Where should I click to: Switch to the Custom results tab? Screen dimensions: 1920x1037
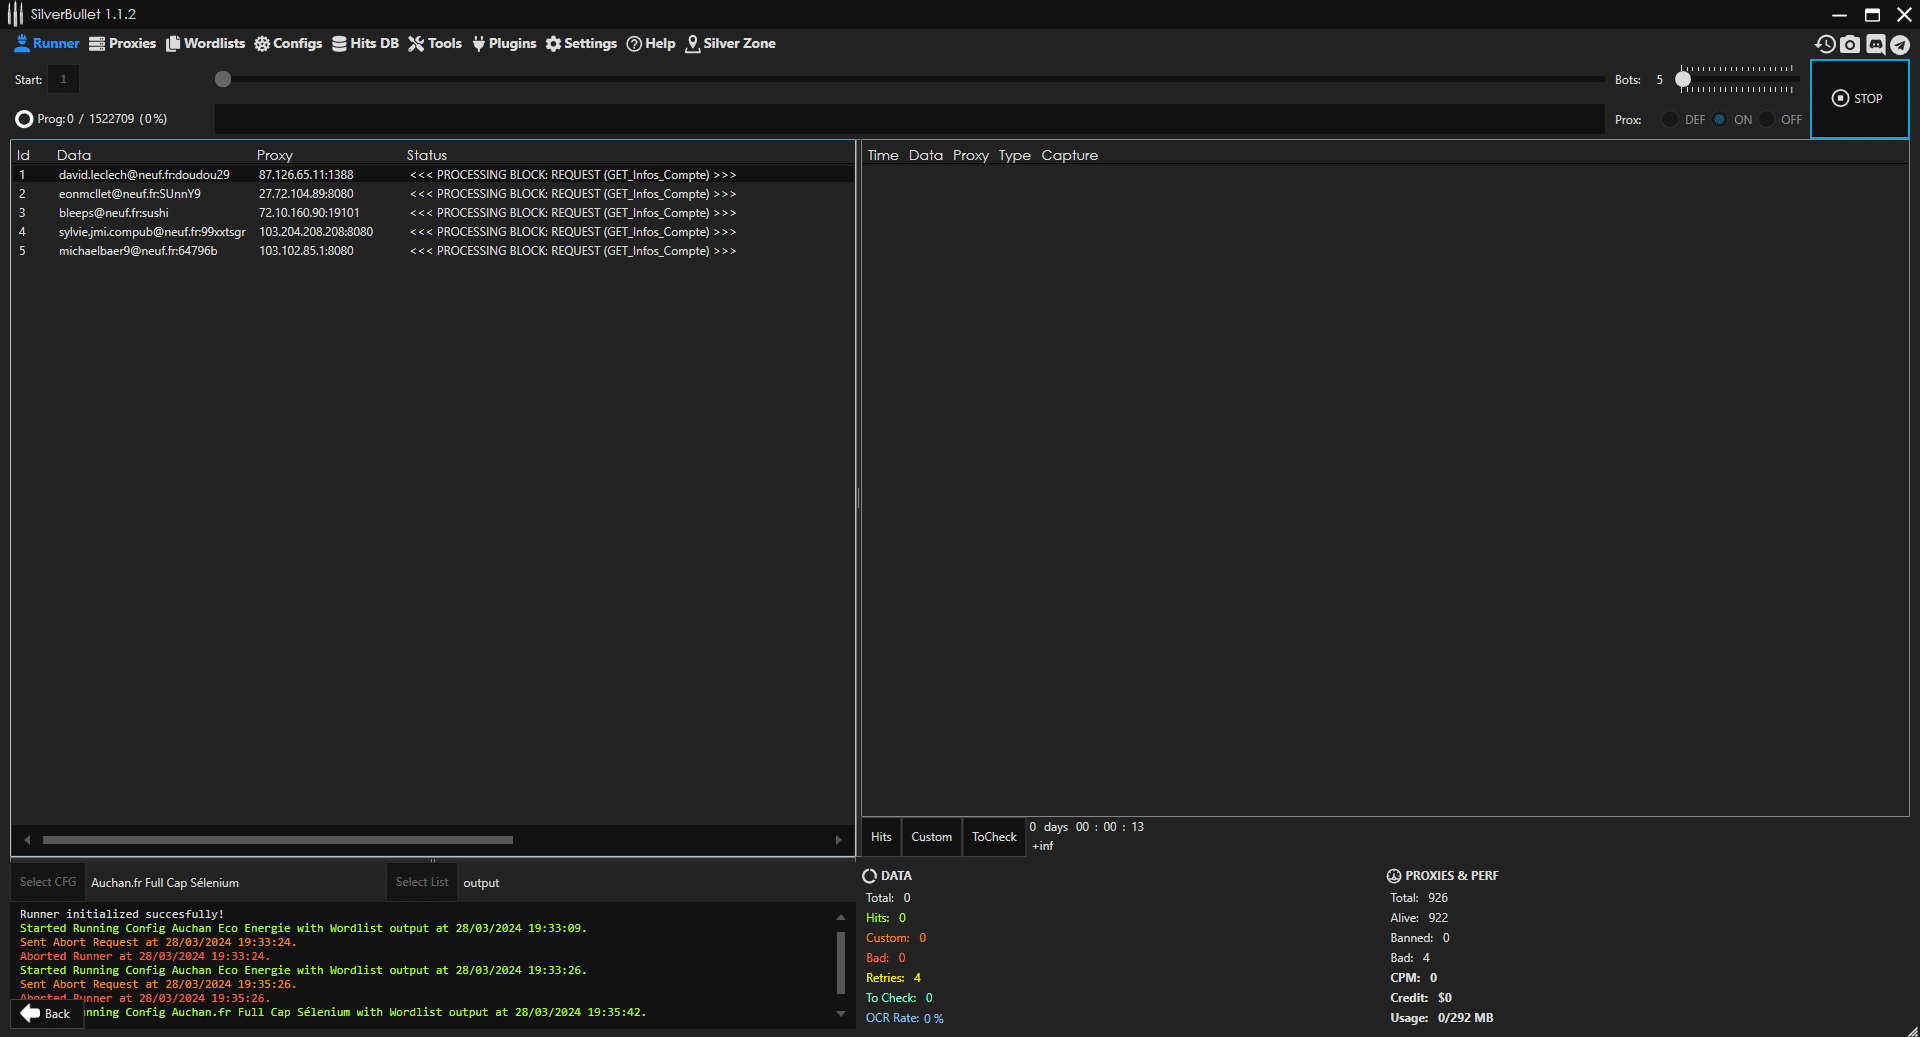(x=931, y=837)
